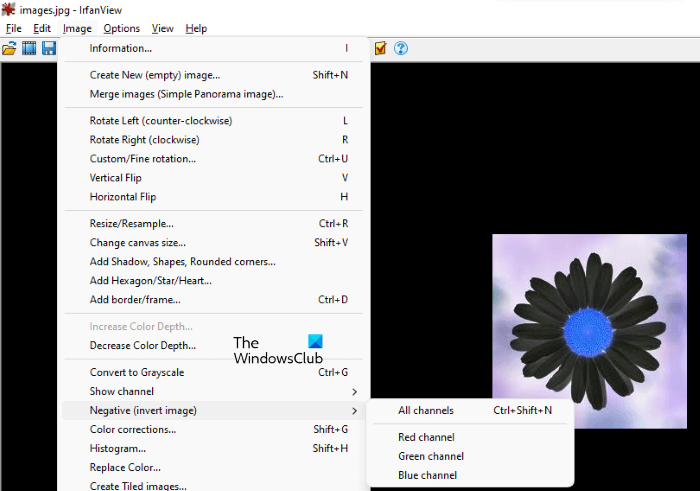The width and height of the screenshot is (700, 491).
Task: Apply Horizontal Flip
Action: (x=213, y=197)
